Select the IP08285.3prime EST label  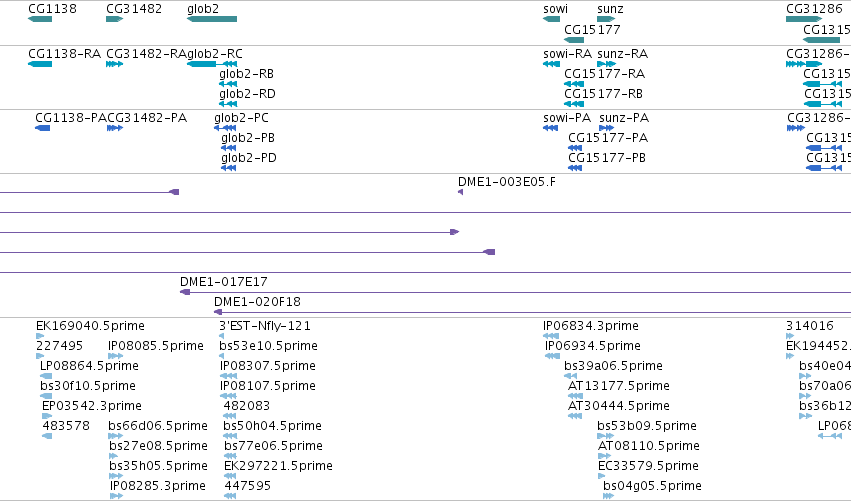157,486
